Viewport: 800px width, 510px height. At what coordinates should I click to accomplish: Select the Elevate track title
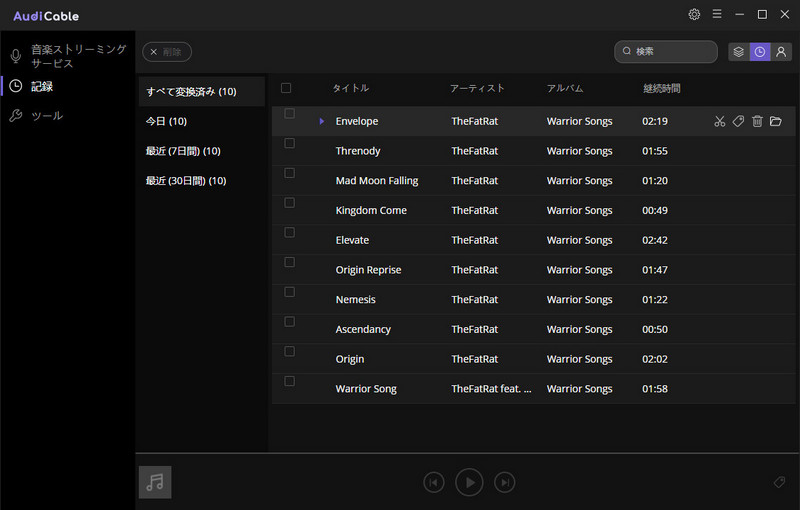click(352, 240)
